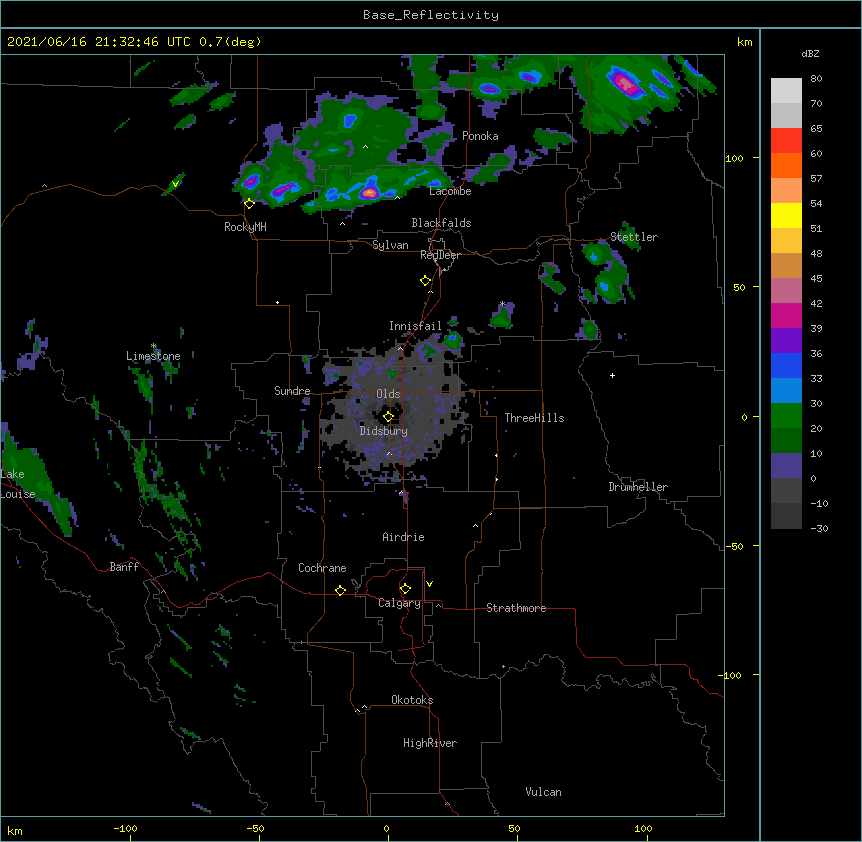
Task: Click the Base_Reflectivity title text
Action: 431,15
